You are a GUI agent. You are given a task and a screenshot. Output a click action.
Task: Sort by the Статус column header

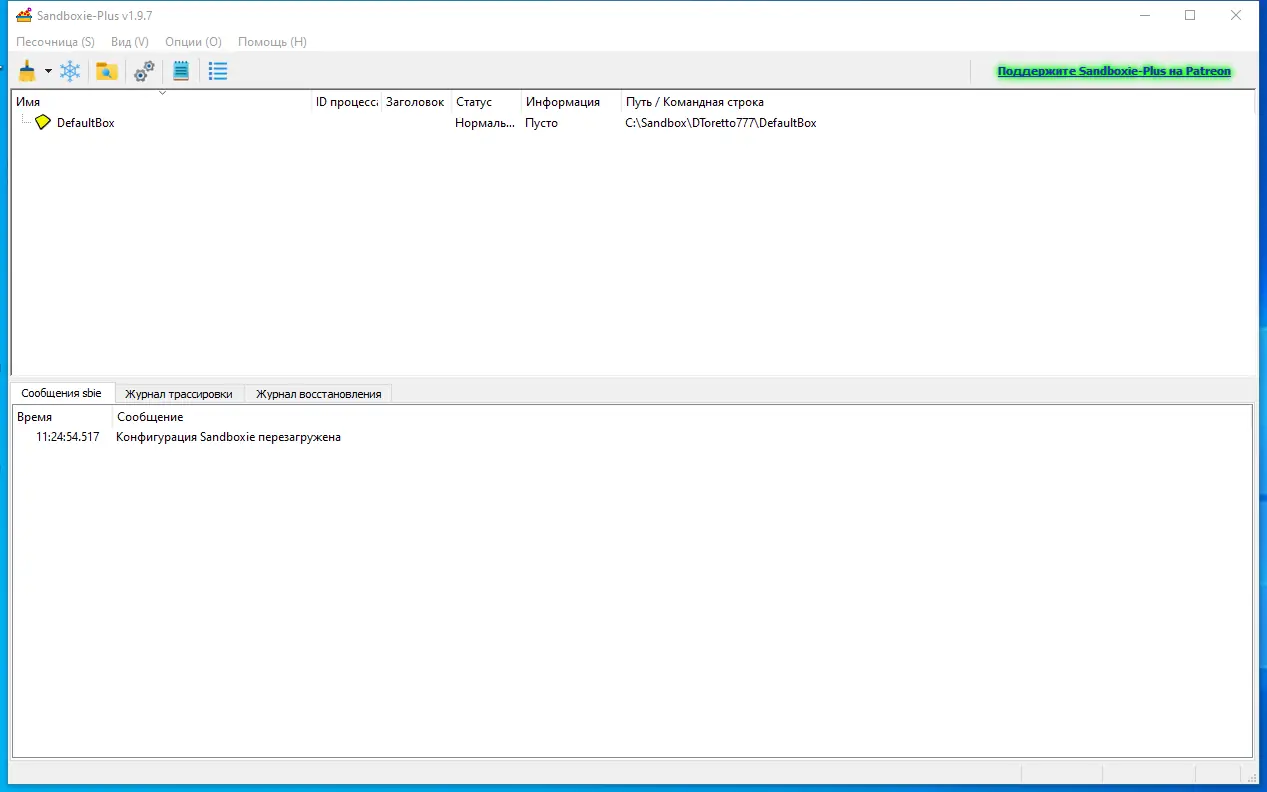486,102
